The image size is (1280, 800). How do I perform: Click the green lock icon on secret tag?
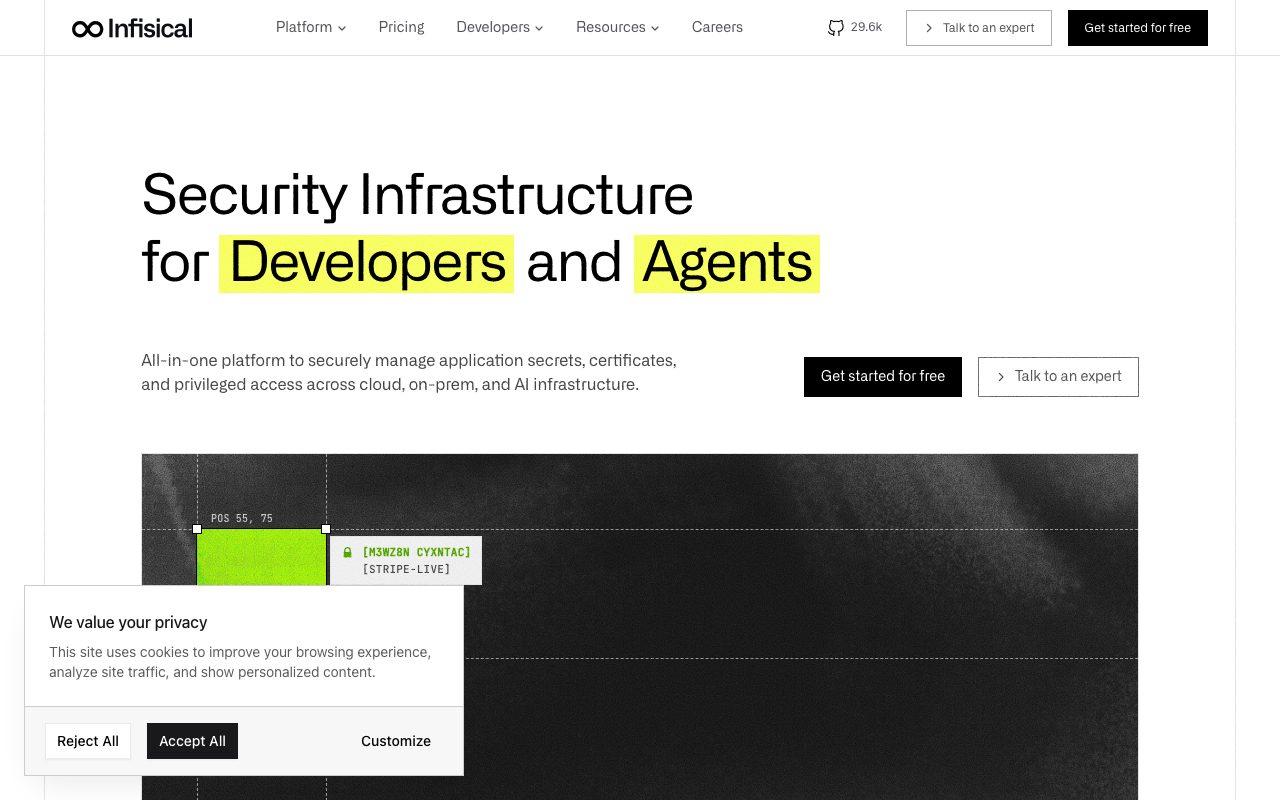tap(348, 552)
